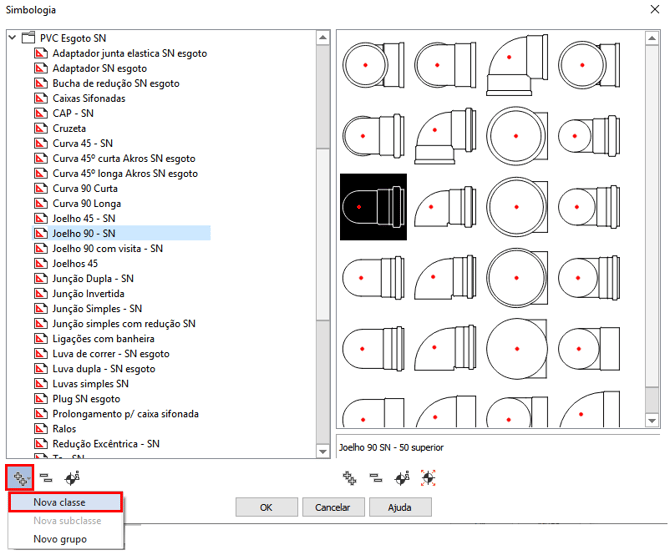The height and width of the screenshot is (555, 670).
Task: Click the add class icon below tree
Action: pos(20,478)
